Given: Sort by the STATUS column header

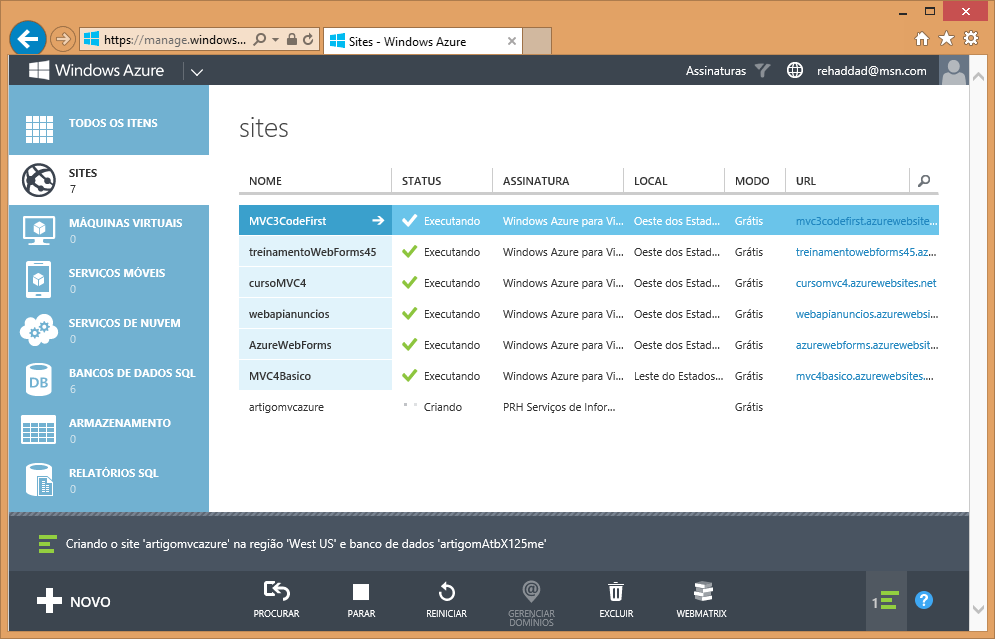Looking at the screenshot, I should 421,181.
